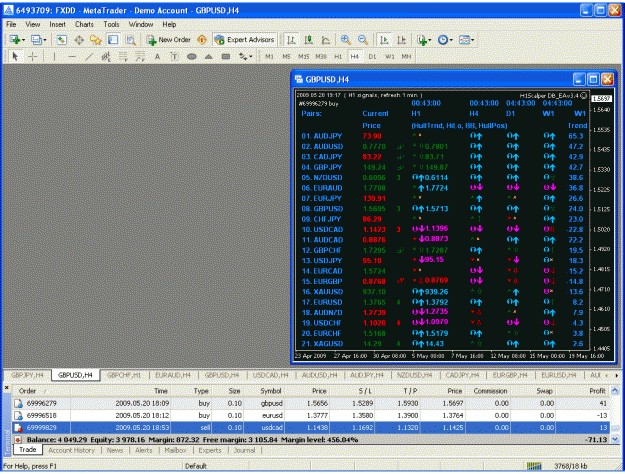Select the Crosshair tool
Image resolution: width=625 pixels, height=474 pixels.
click(33, 57)
